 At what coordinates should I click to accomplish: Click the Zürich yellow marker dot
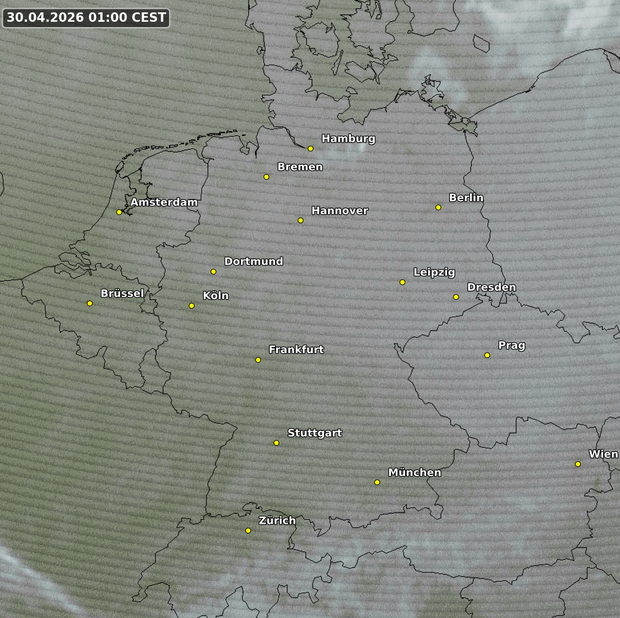[x=248, y=530]
